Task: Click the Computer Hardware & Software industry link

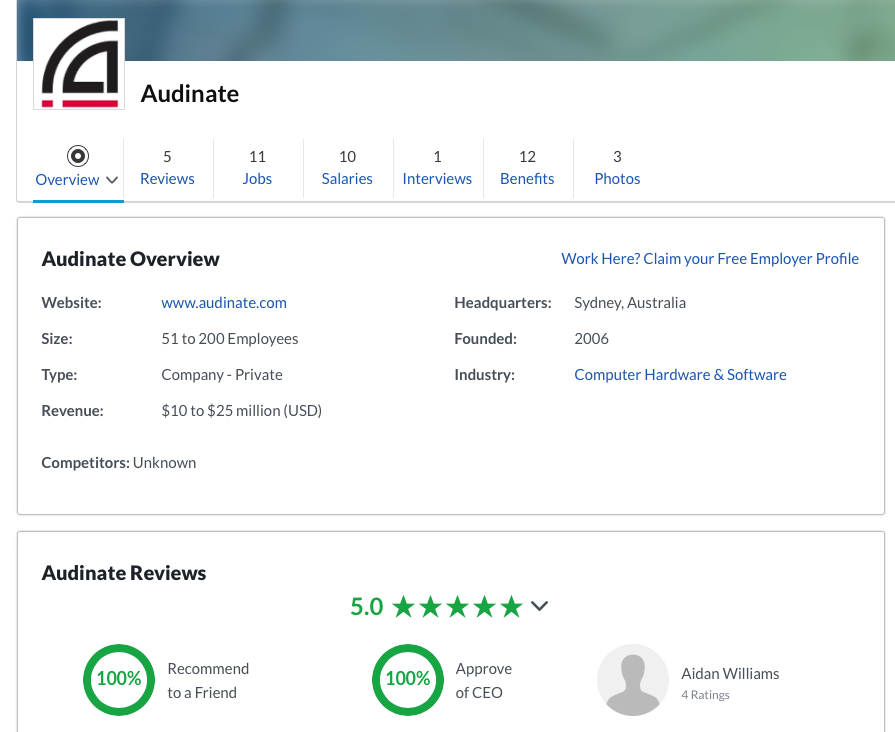Action: click(680, 374)
